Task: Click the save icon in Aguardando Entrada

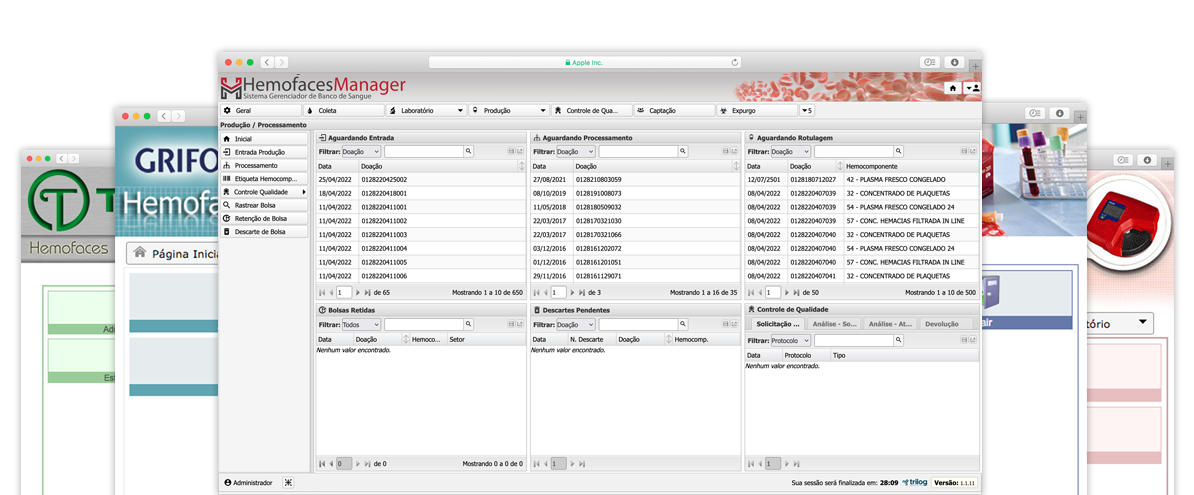Action: point(512,152)
